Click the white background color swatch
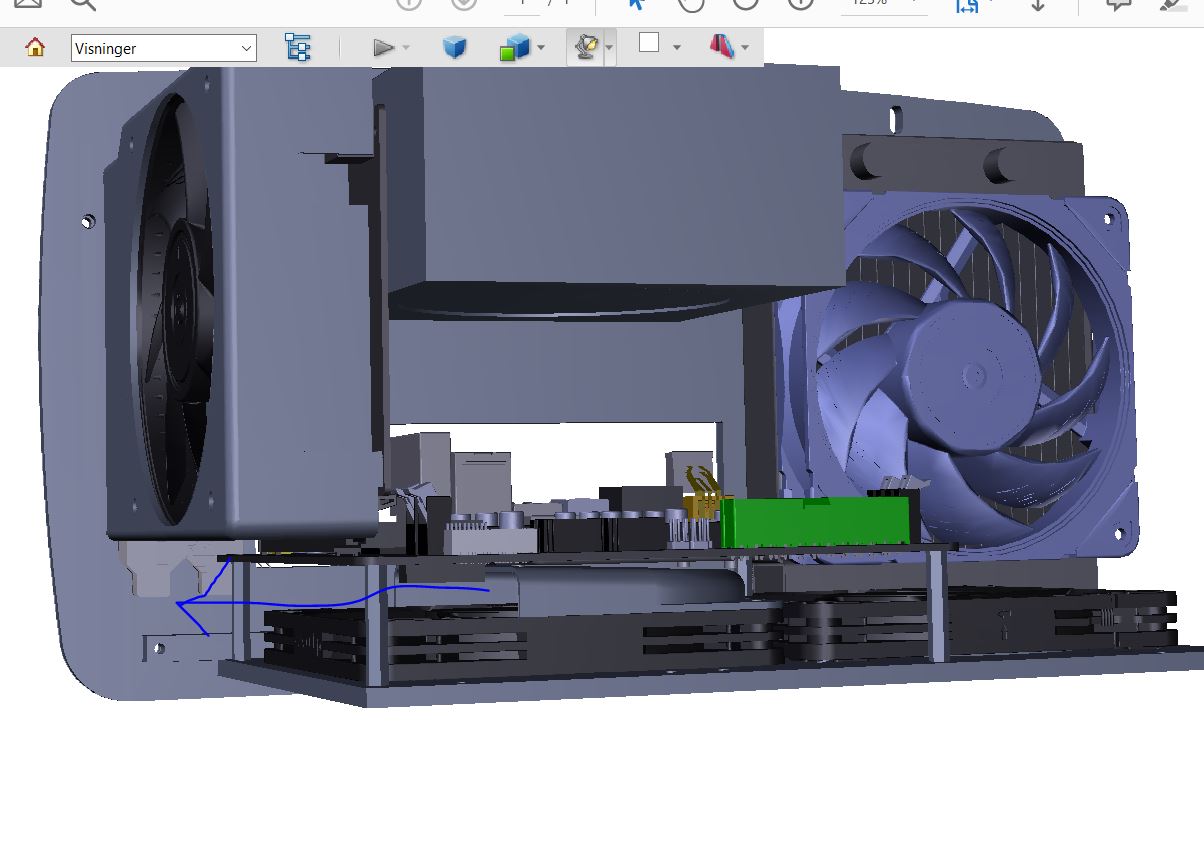This screenshot has width=1204, height=868. 649,43
